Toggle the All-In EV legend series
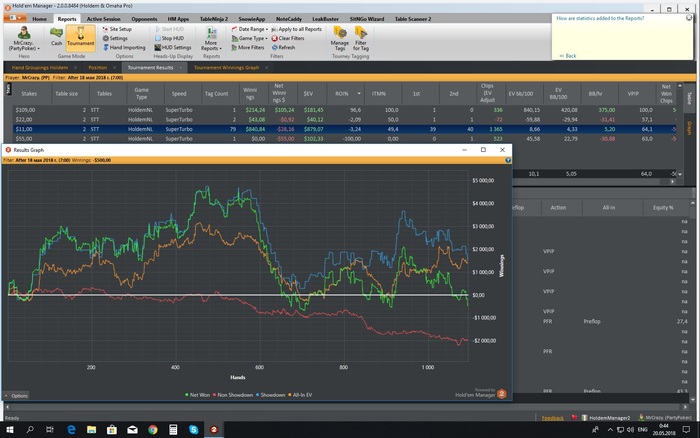 pyautogui.click(x=300, y=395)
